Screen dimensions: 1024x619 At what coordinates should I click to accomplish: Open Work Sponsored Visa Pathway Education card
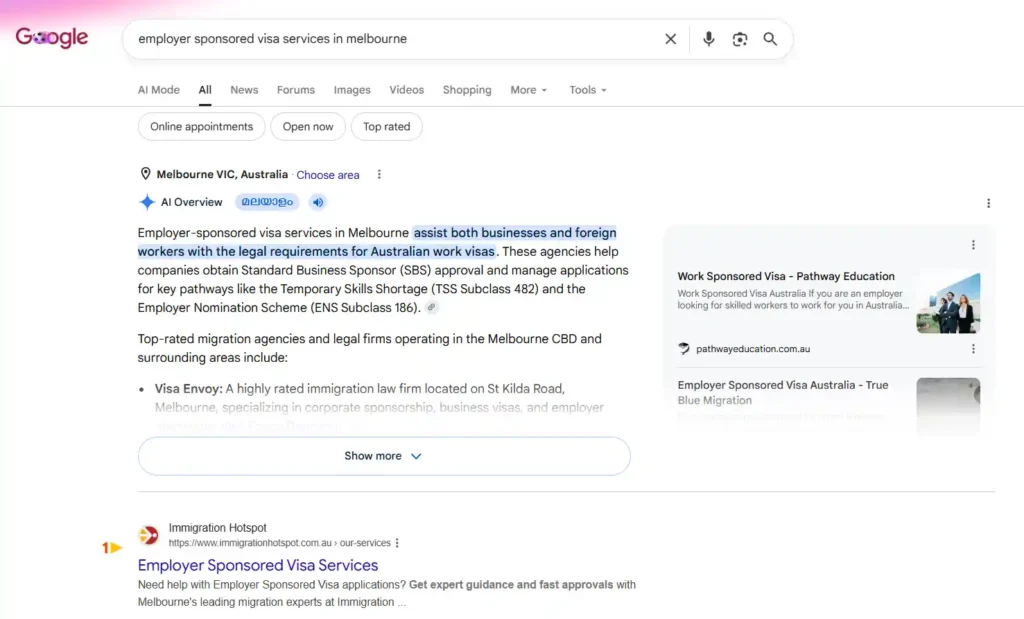tap(786, 276)
